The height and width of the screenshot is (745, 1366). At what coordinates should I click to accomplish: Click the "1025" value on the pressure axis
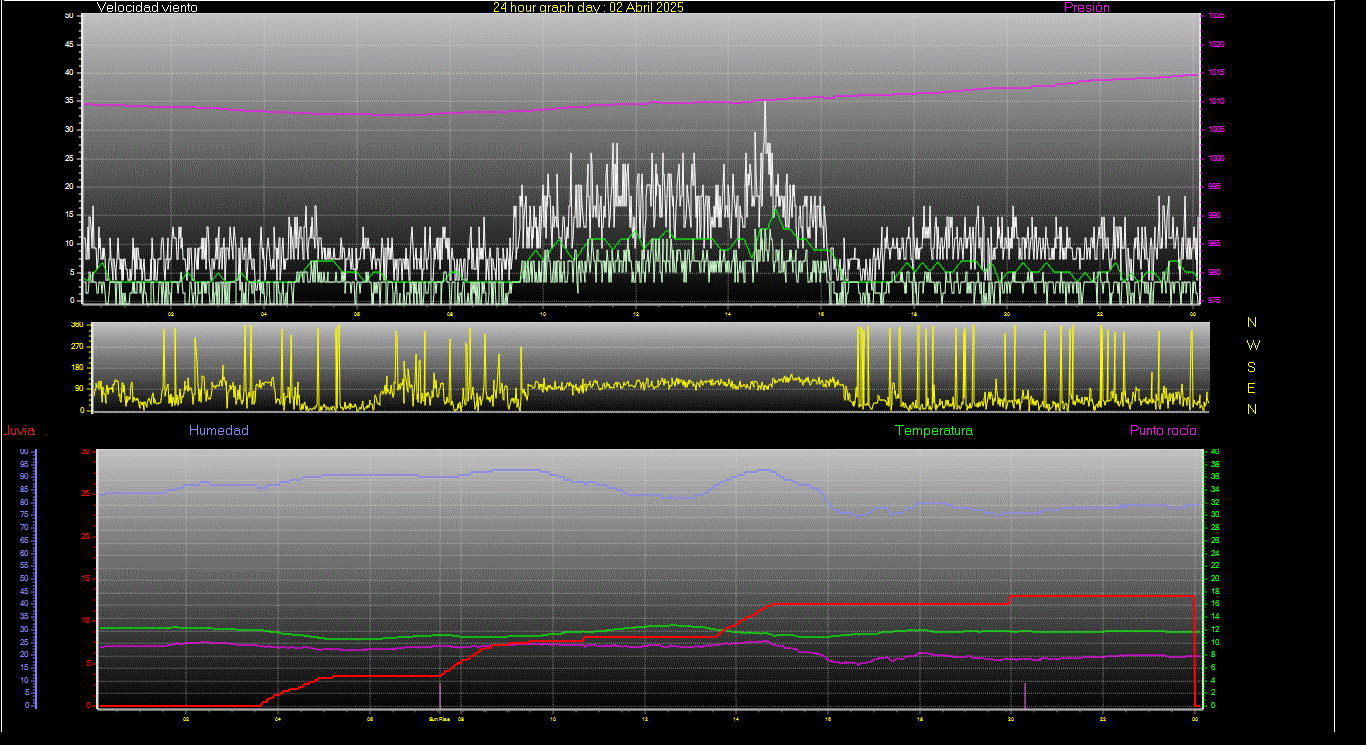coord(1215,16)
